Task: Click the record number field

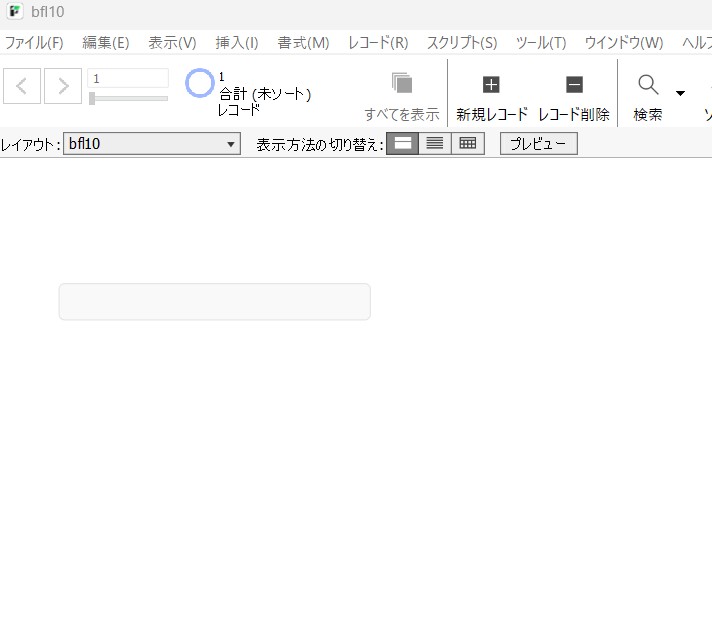Action: coord(128,78)
